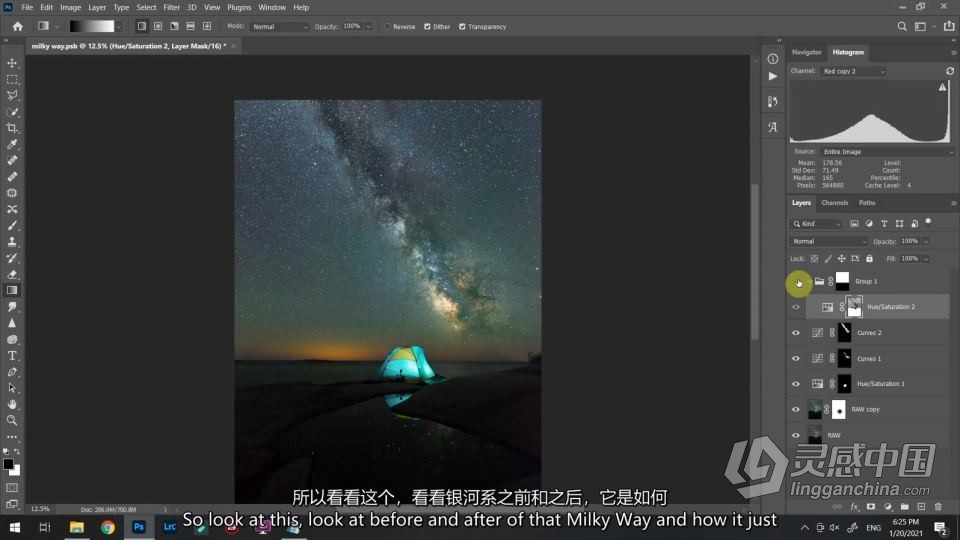
Task: Select the Horizontal Type tool
Action: 12,356
